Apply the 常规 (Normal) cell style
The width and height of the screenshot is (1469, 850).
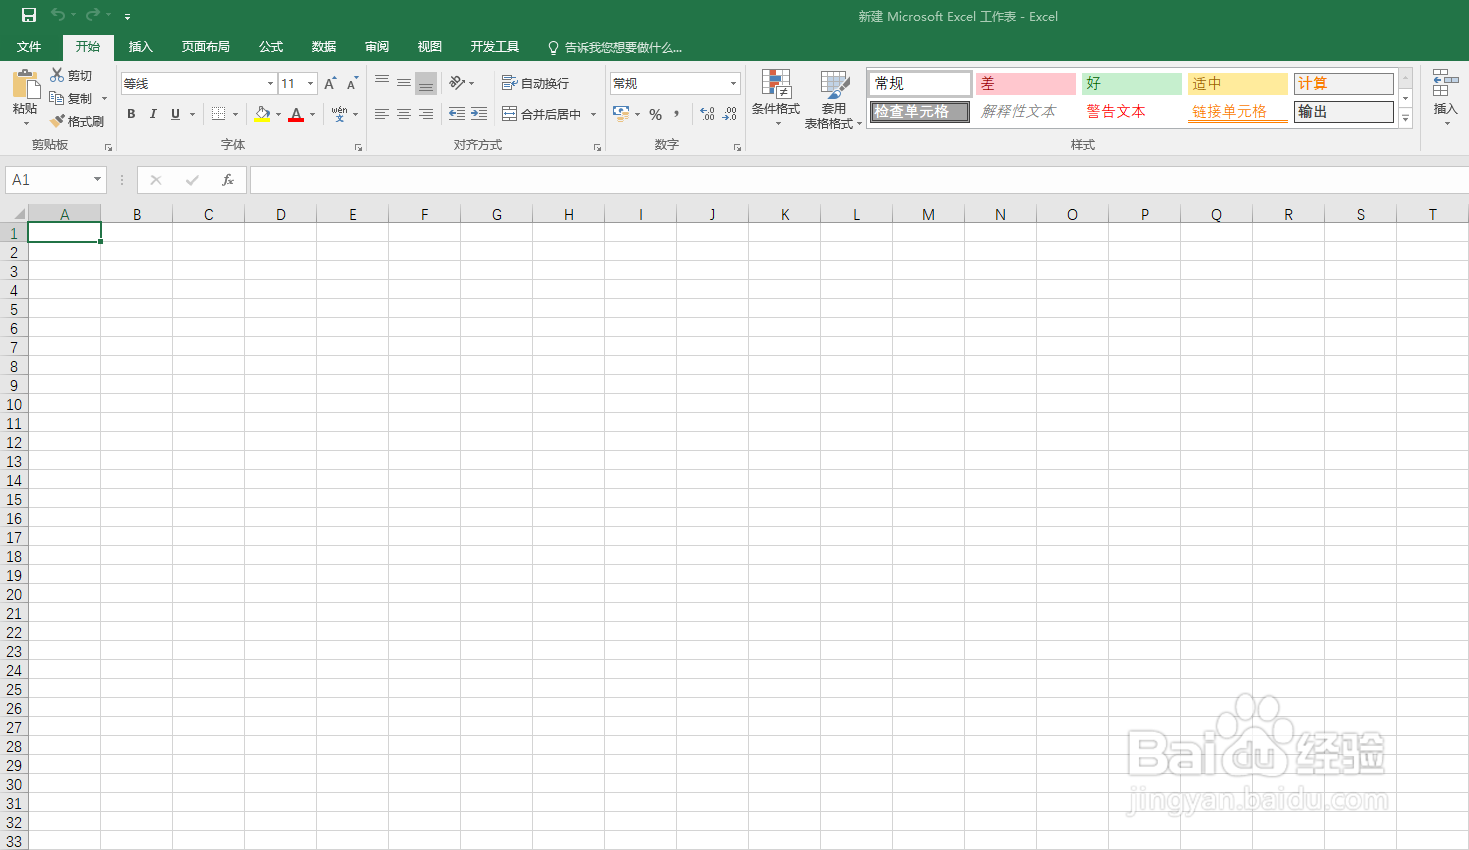[920, 83]
